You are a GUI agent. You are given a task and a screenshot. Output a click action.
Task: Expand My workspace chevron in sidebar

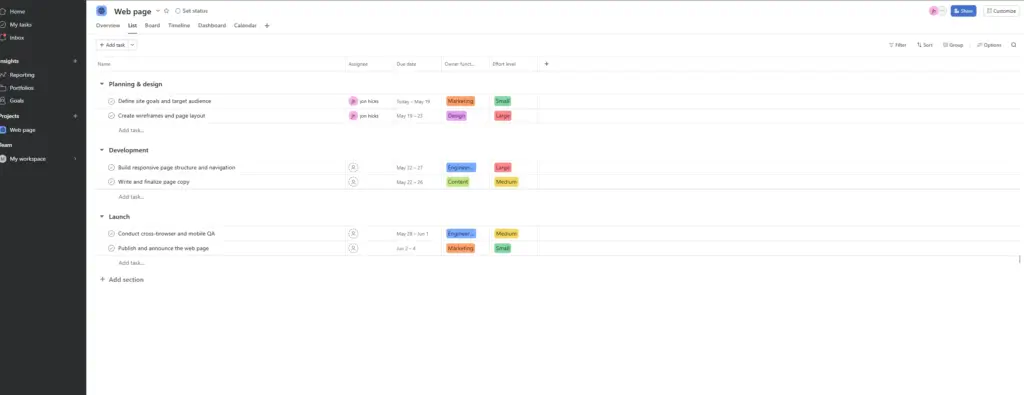tap(75, 159)
